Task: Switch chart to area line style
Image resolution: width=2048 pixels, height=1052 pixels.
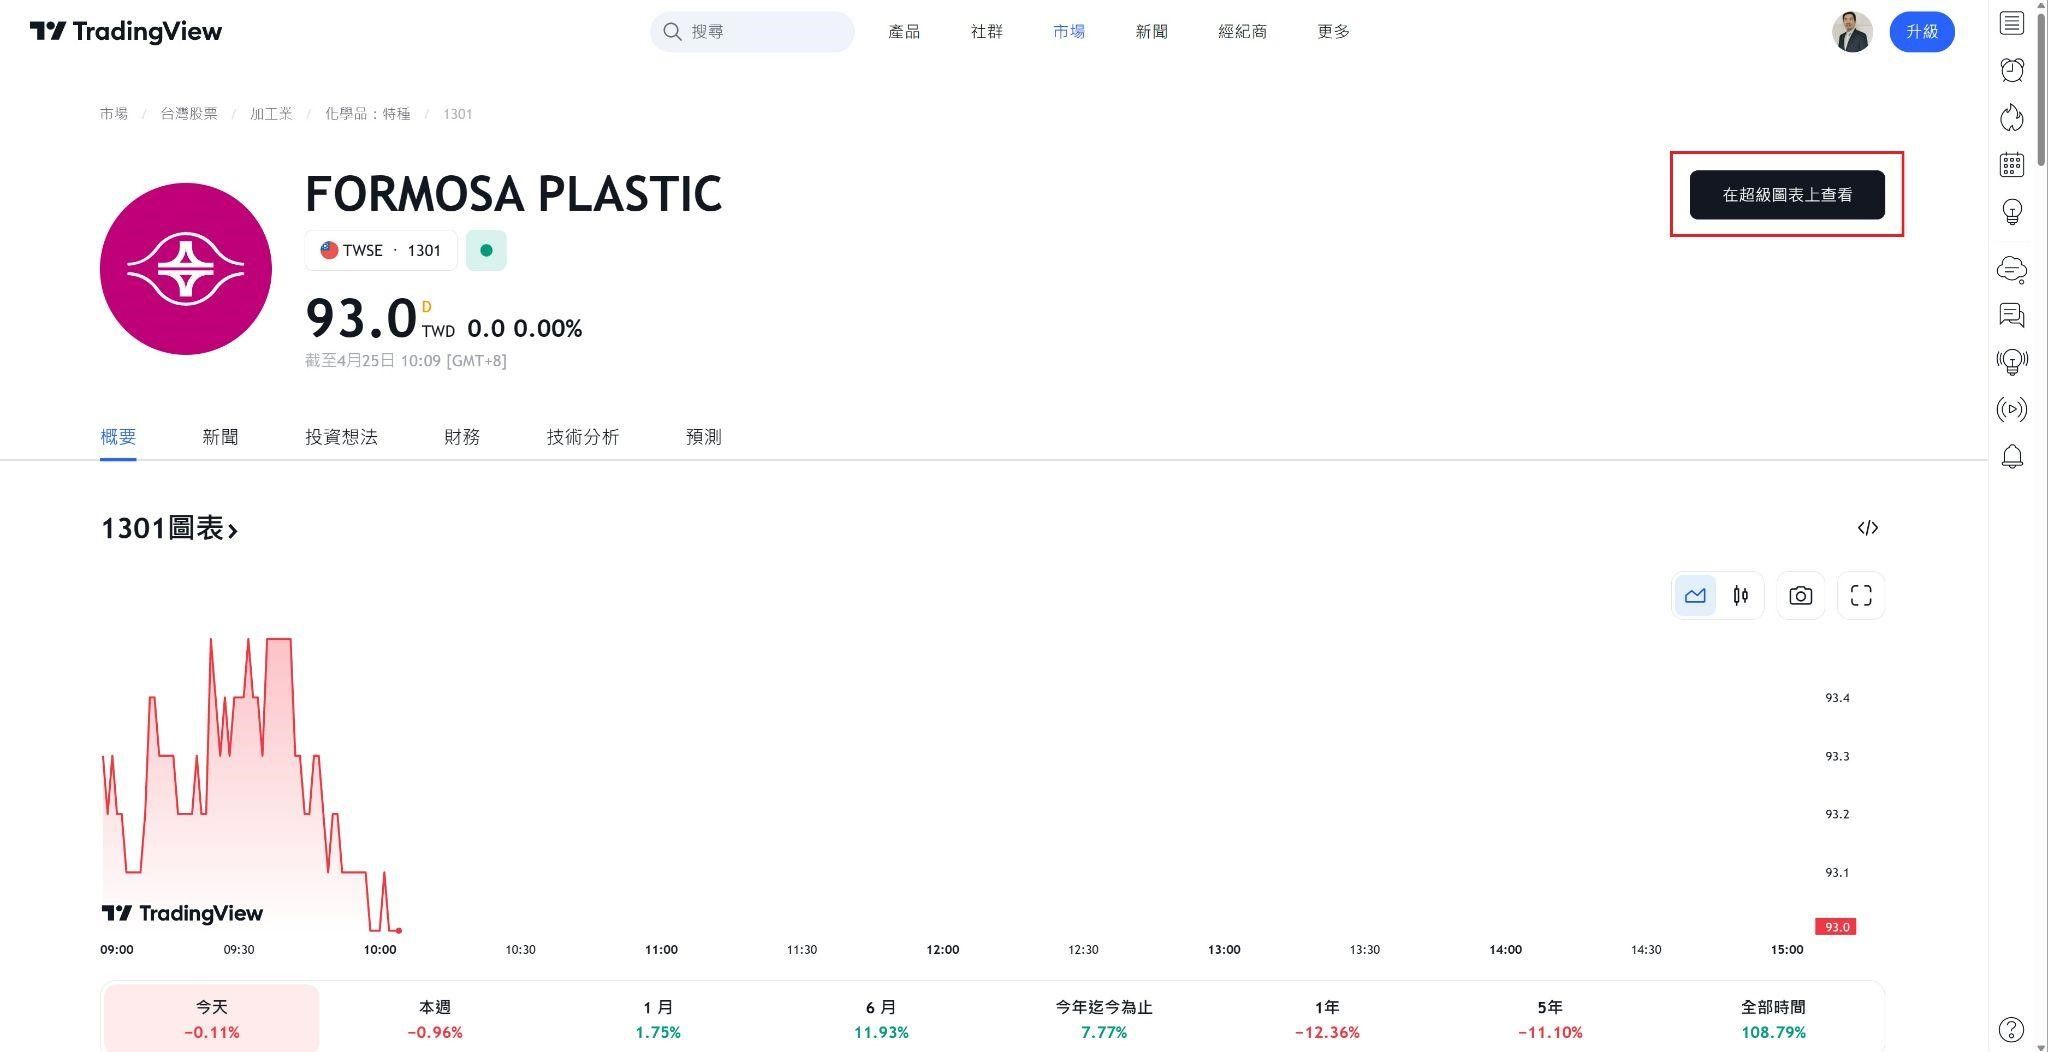Action: coord(1695,596)
